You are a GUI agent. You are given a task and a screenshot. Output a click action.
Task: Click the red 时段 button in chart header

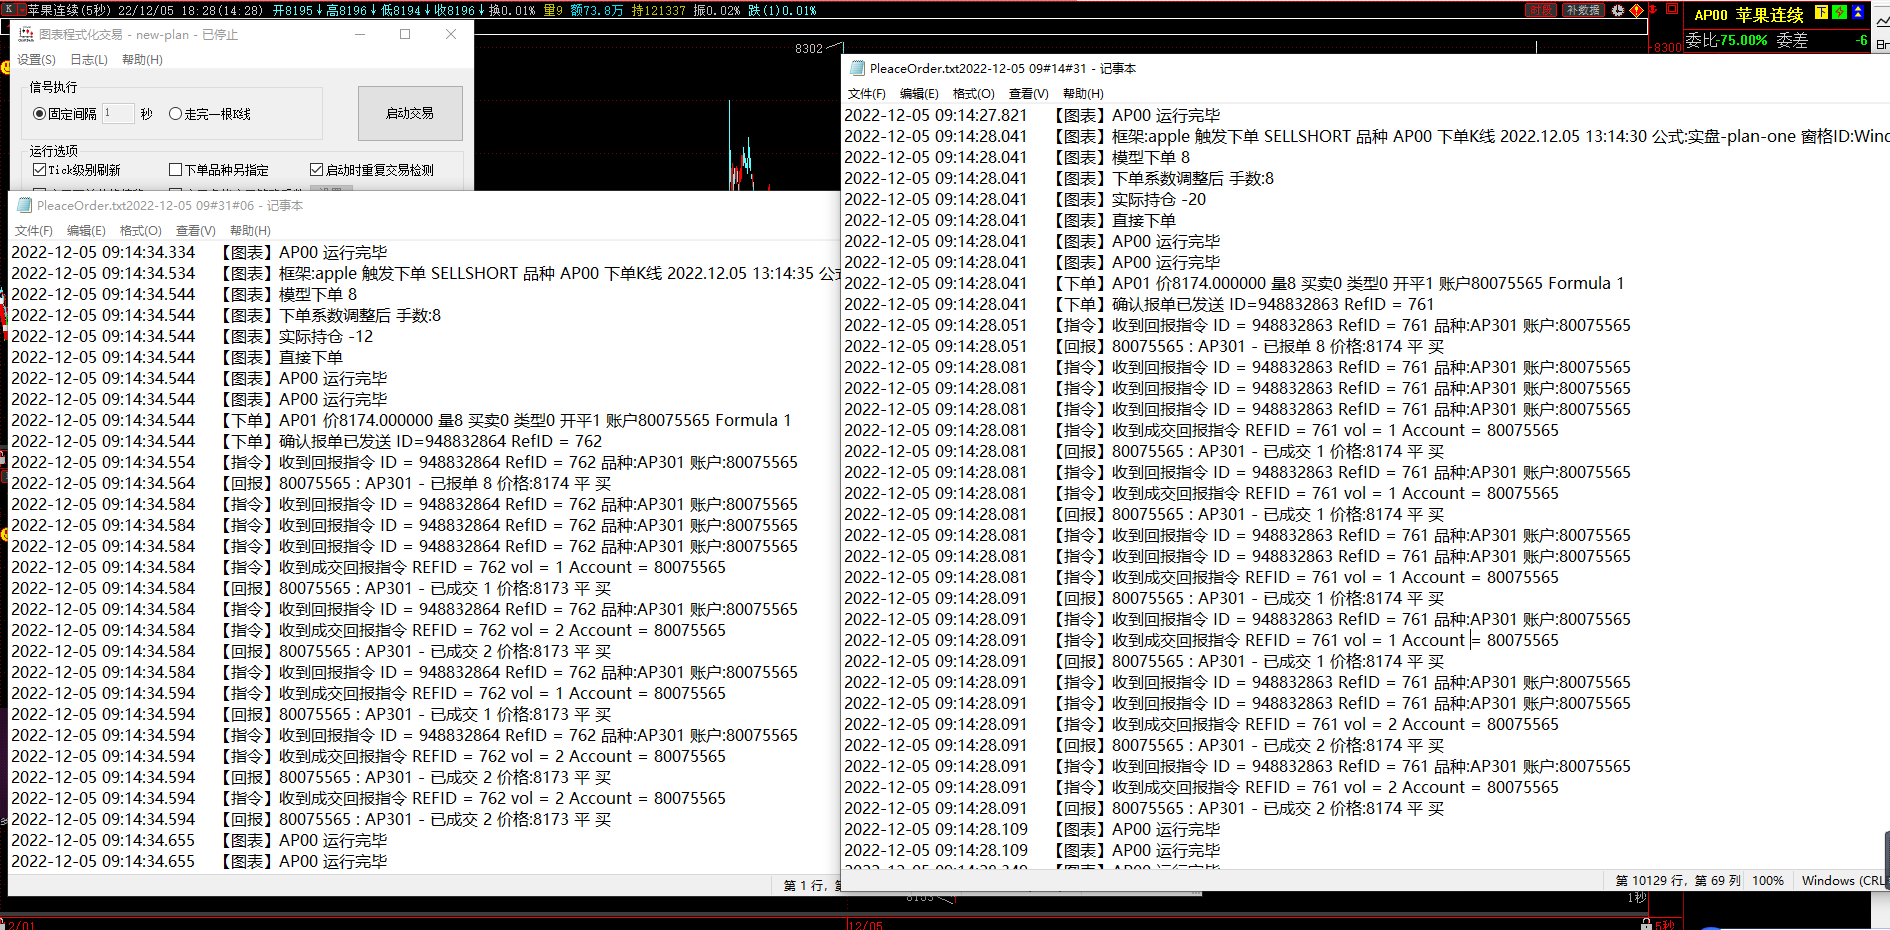click(x=1541, y=10)
